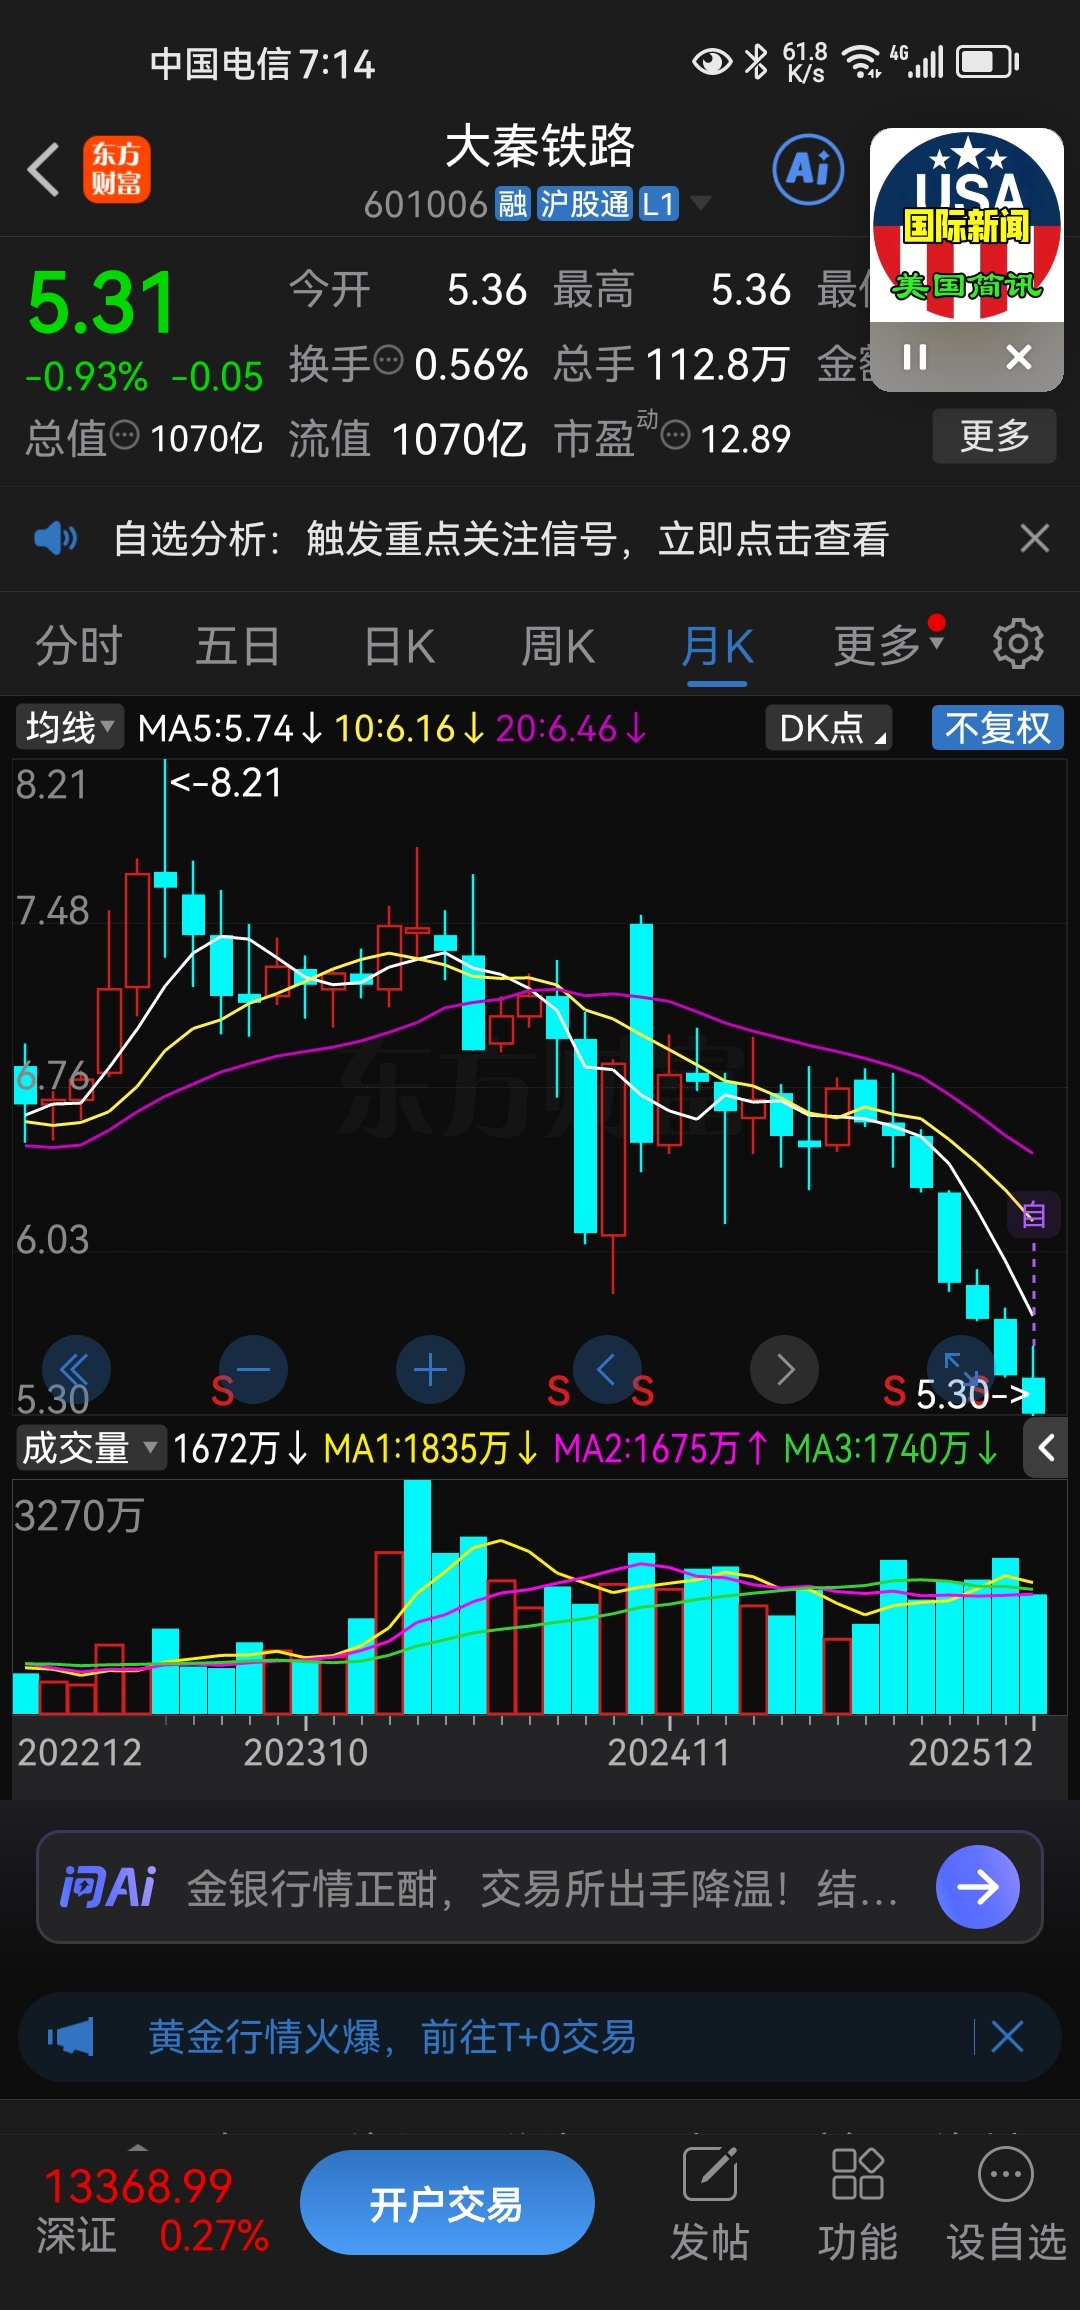This screenshot has height=2310, width=1080.
Task: Tap the current price 5.31
Action: tap(102, 303)
